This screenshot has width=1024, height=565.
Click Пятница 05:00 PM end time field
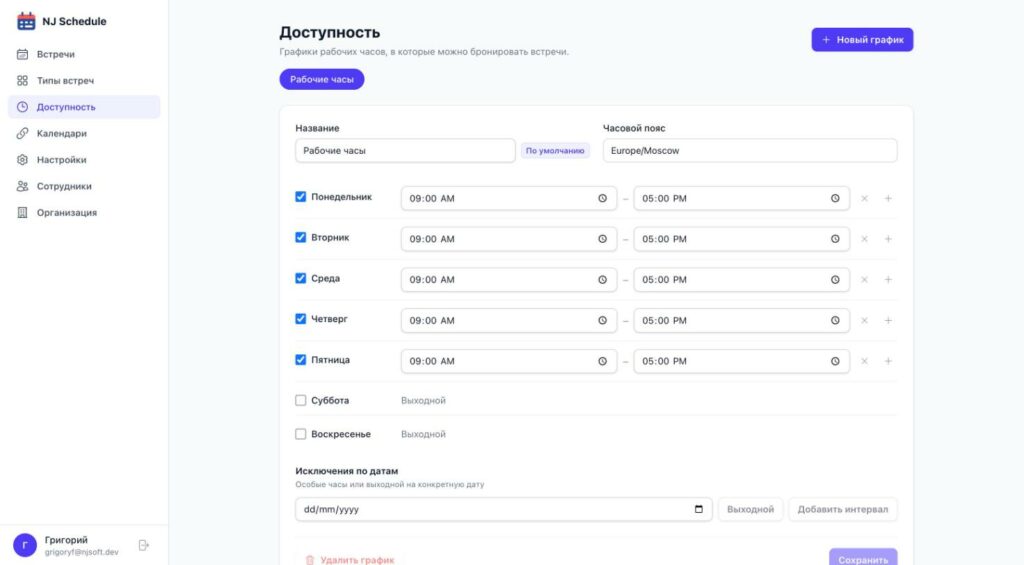point(741,361)
